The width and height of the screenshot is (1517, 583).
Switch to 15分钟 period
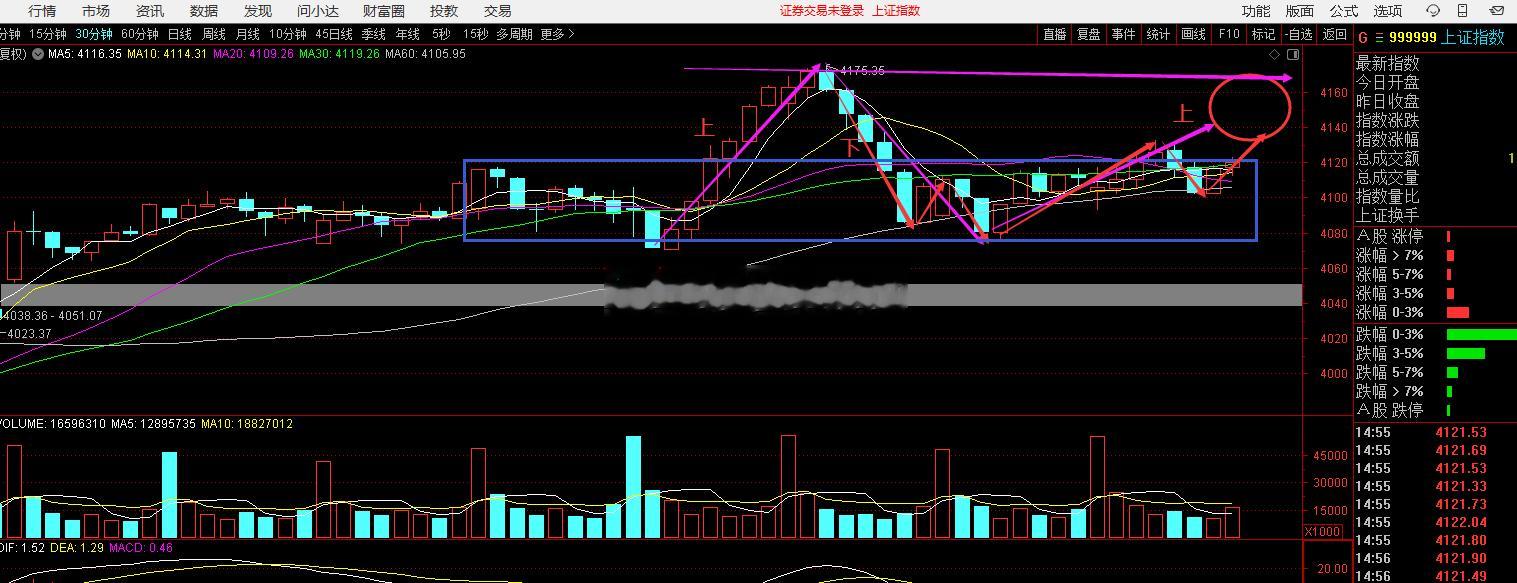[47, 34]
